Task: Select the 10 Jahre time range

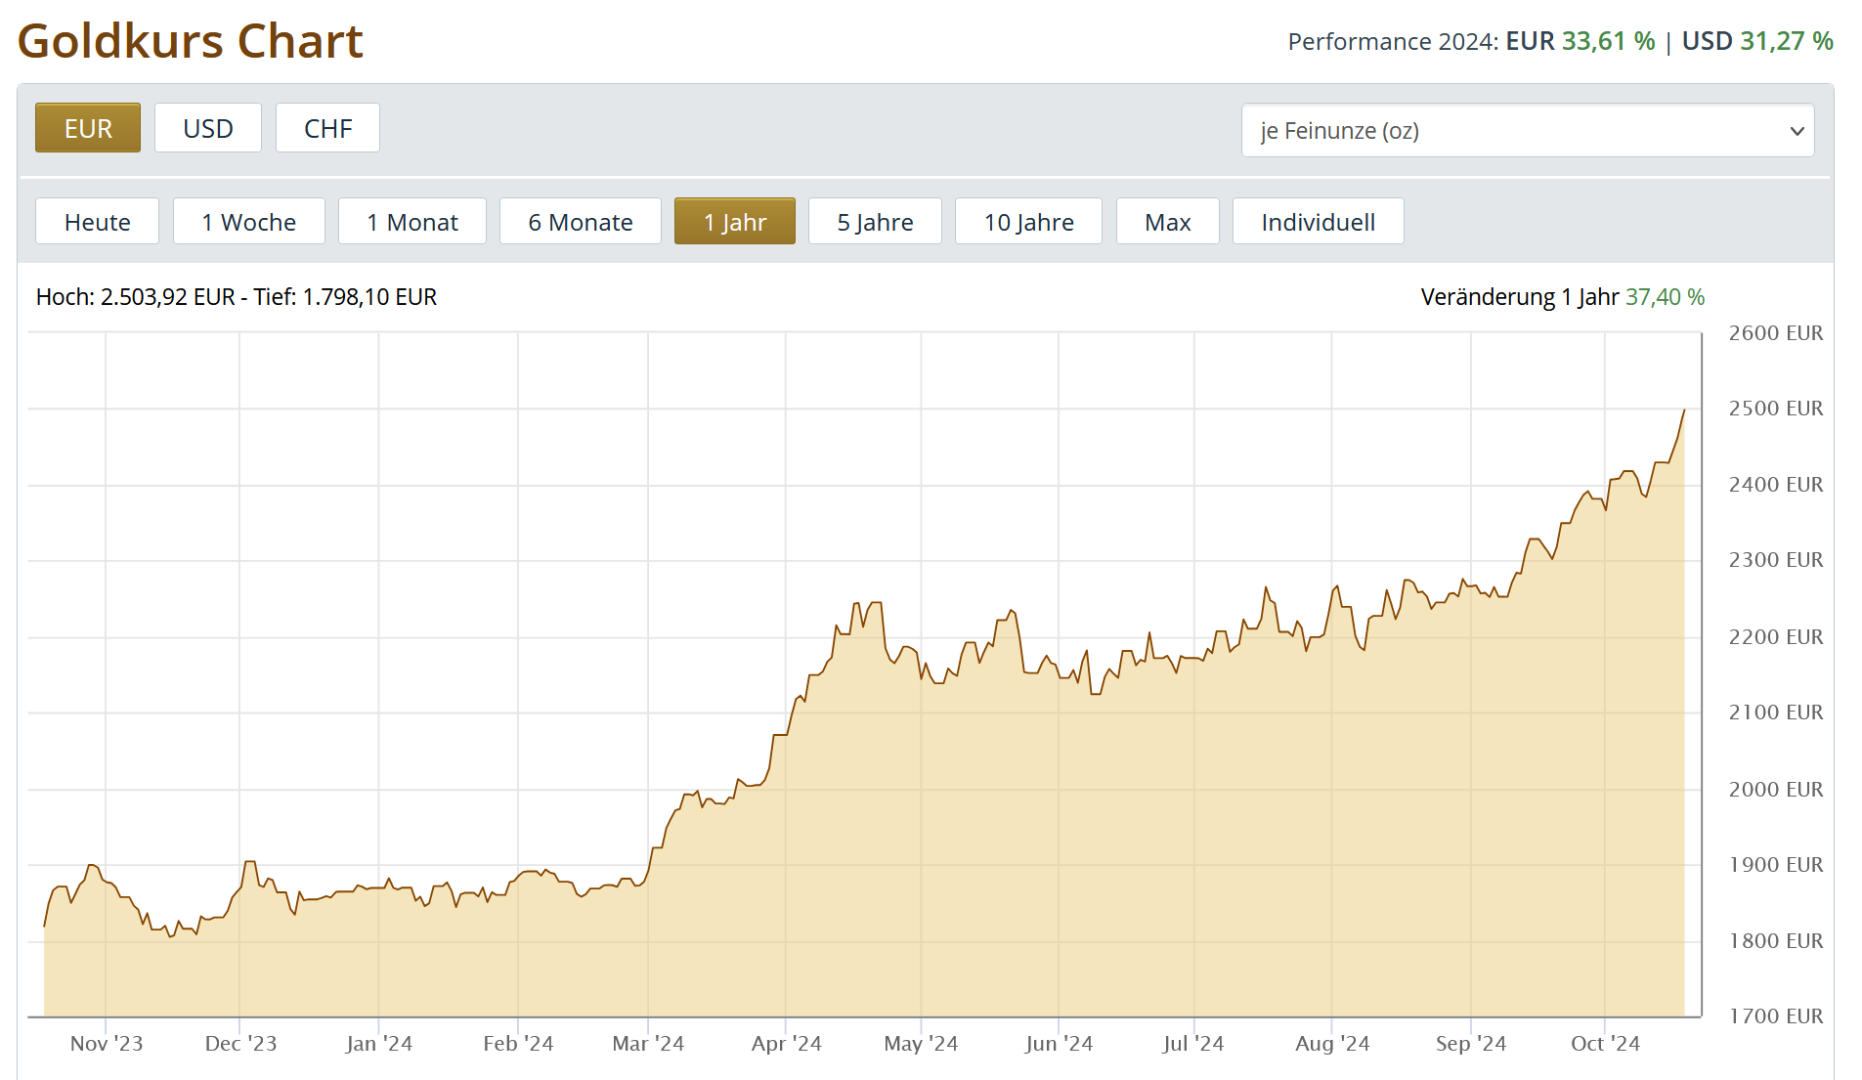Action: 1029,222
